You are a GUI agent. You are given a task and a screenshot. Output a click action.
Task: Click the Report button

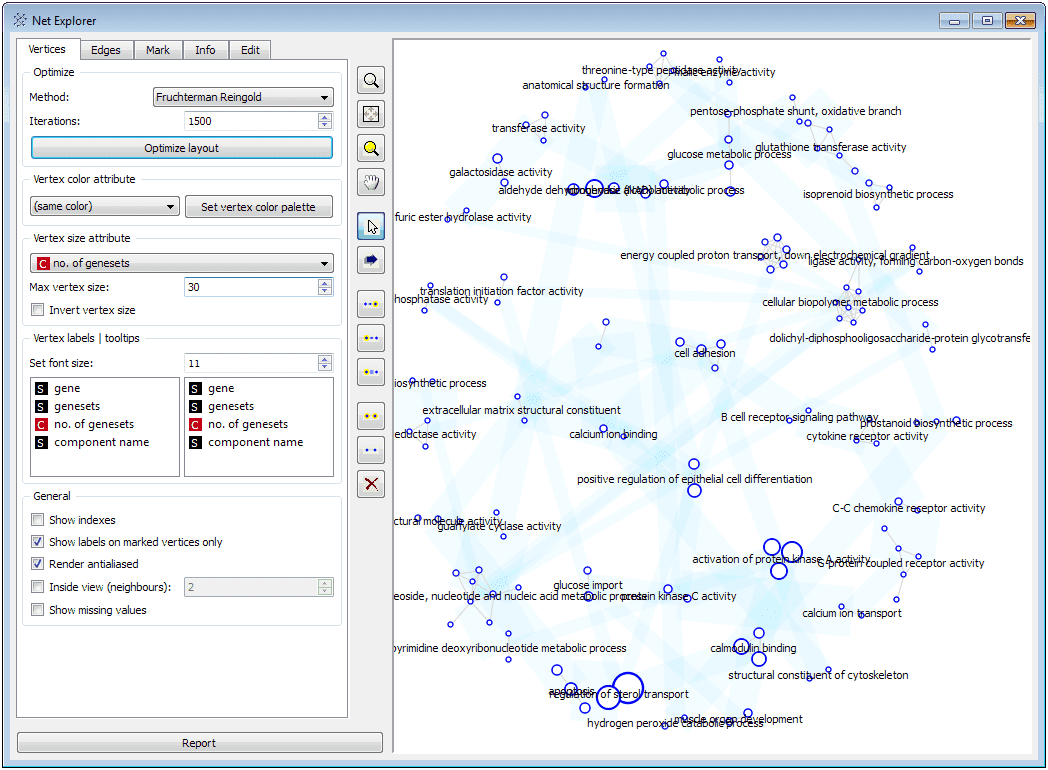(199, 742)
